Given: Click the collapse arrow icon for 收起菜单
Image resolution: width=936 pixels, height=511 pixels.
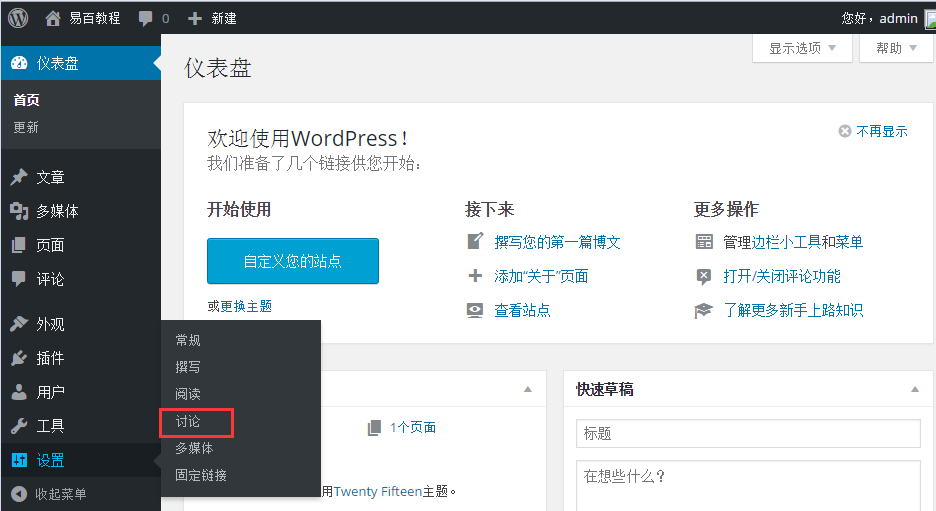Looking at the screenshot, I should click(19, 494).
